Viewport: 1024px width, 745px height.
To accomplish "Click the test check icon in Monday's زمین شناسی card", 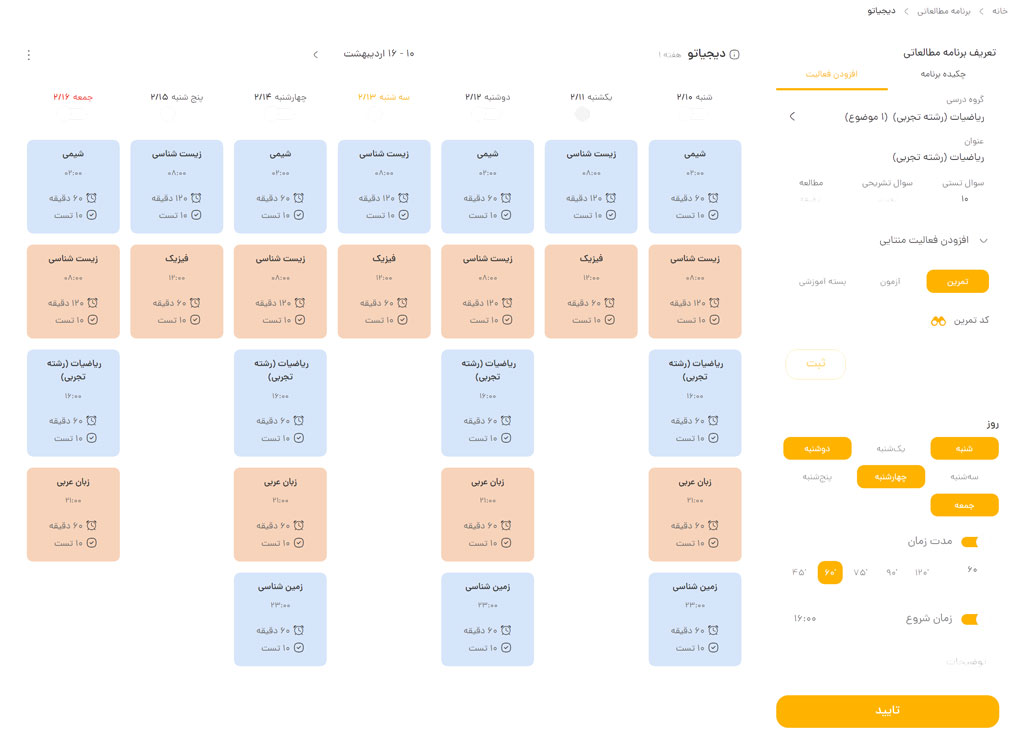I will click(506, 648).
